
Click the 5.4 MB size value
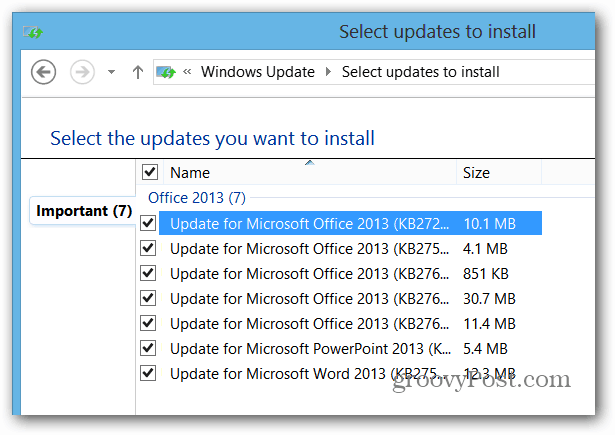485,349
